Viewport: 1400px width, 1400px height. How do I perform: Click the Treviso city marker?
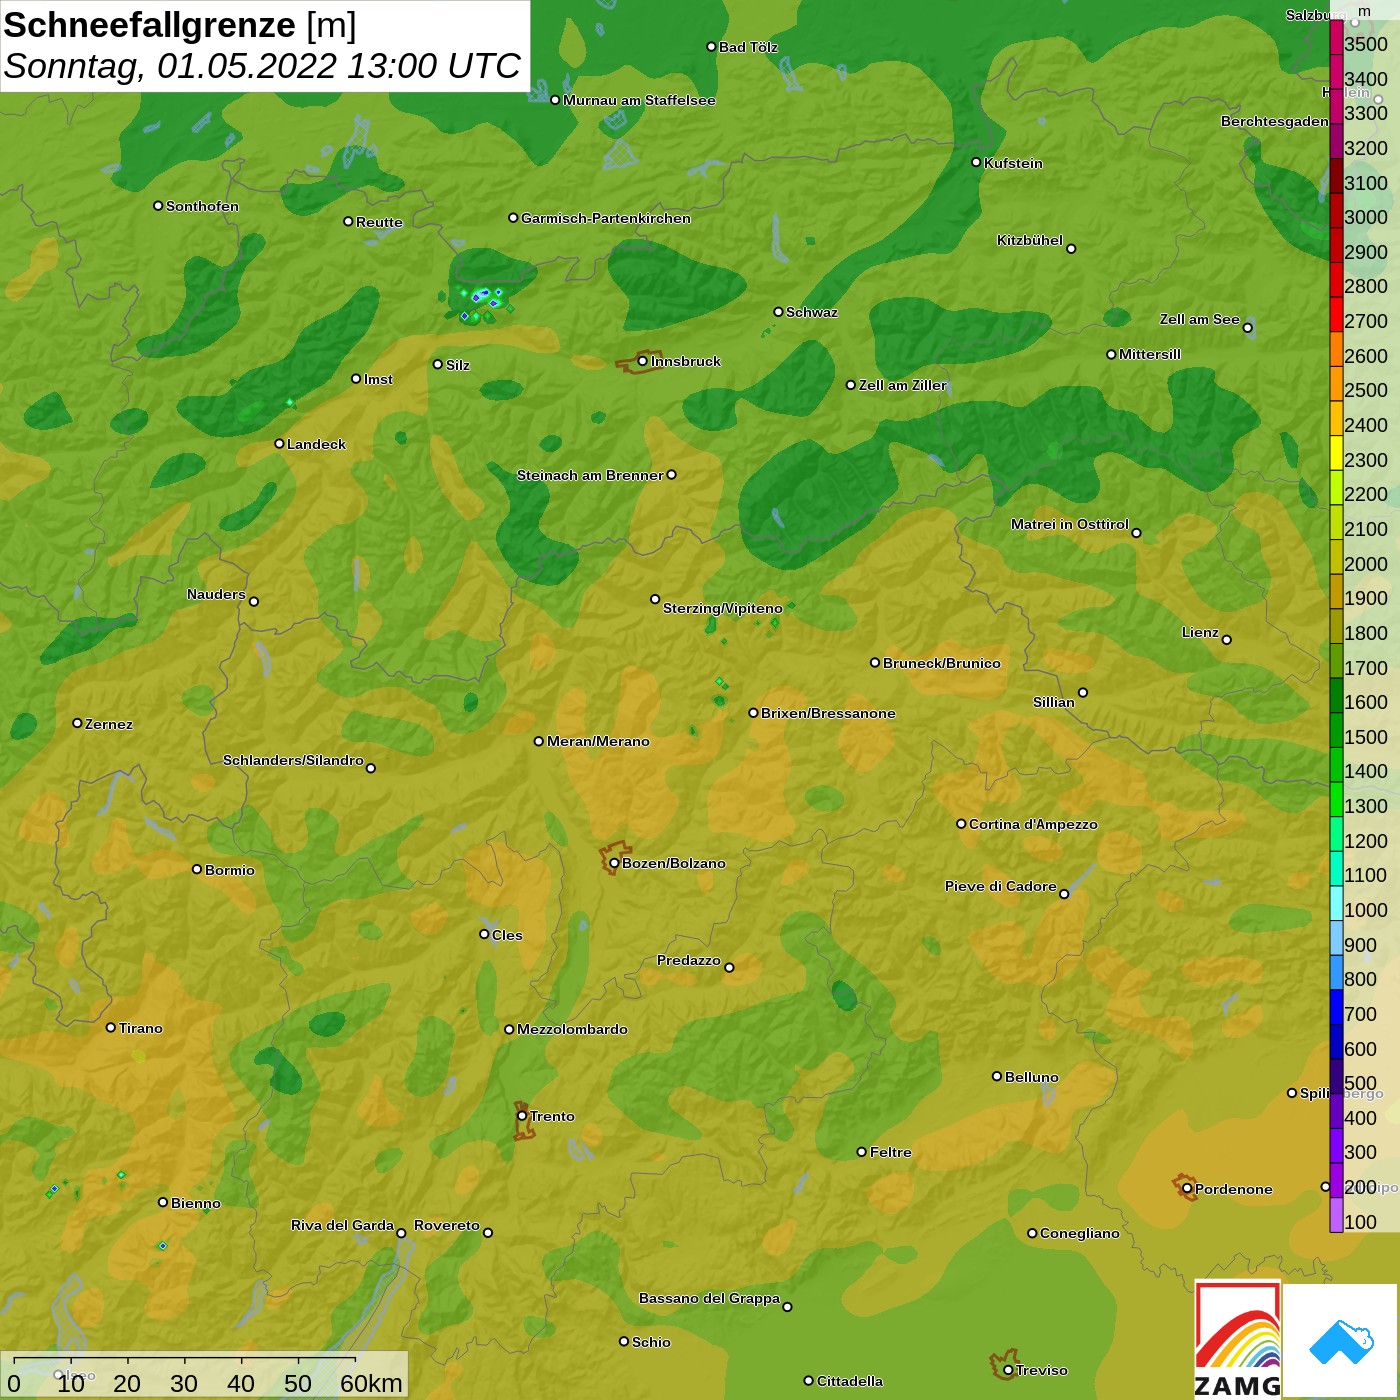click(1008, 1370)
